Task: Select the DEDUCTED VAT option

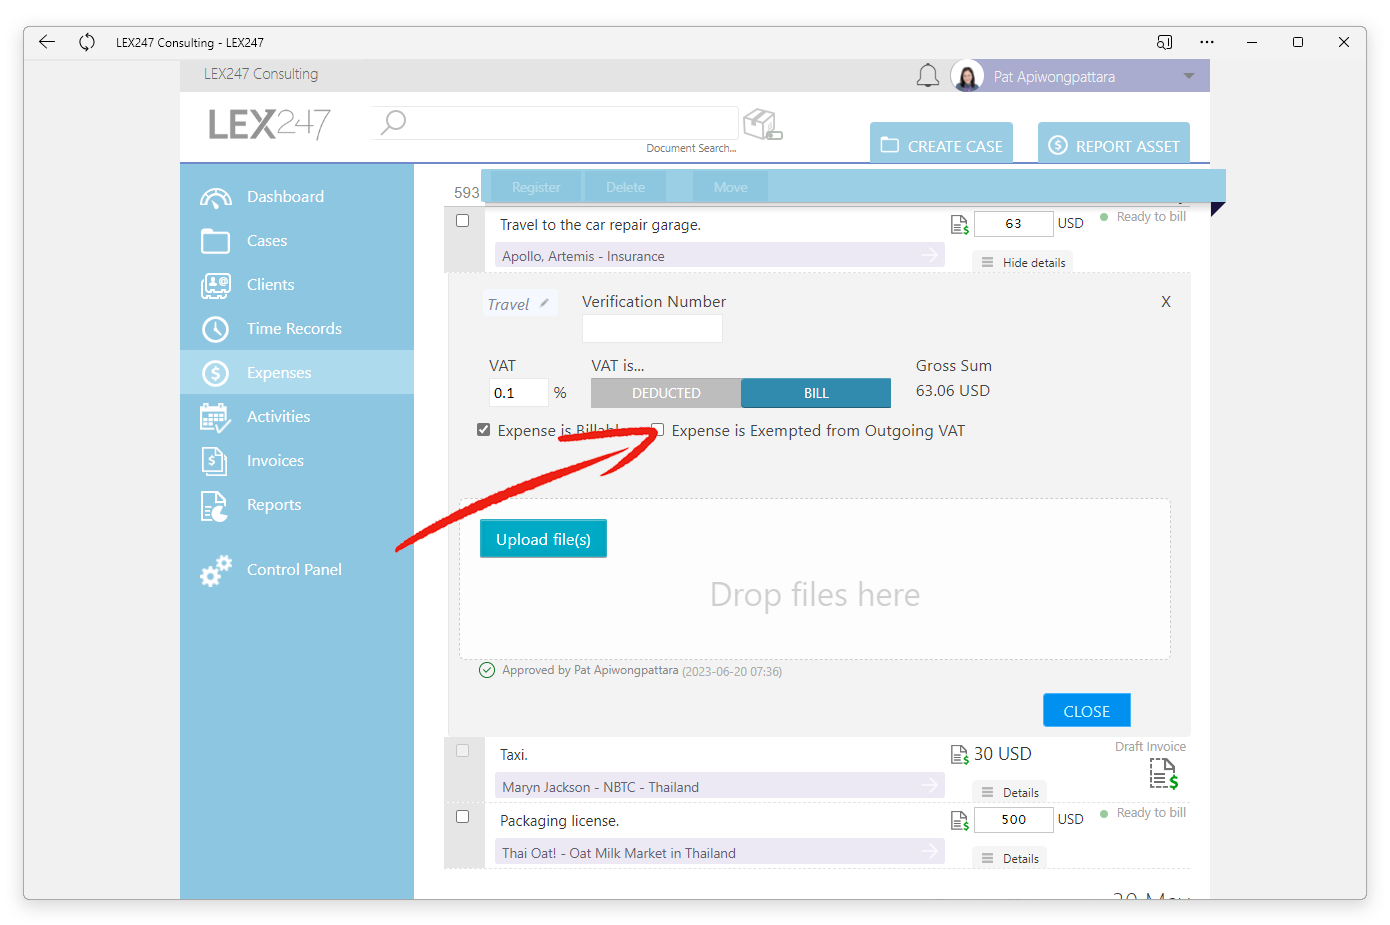Action: coord(666,393)
